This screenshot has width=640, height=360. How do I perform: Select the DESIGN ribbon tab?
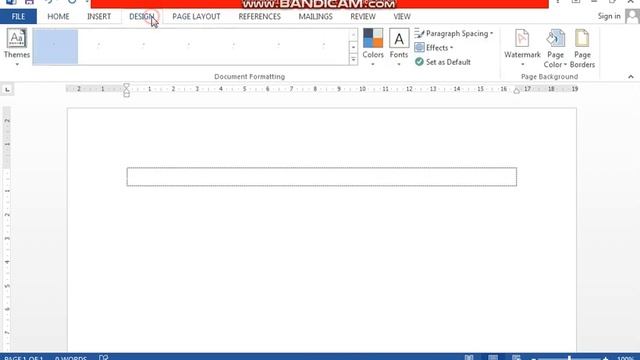click(142, 16)
